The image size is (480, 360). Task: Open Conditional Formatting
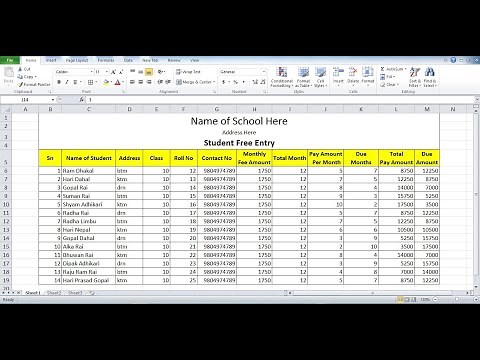(x=282, y=77)
